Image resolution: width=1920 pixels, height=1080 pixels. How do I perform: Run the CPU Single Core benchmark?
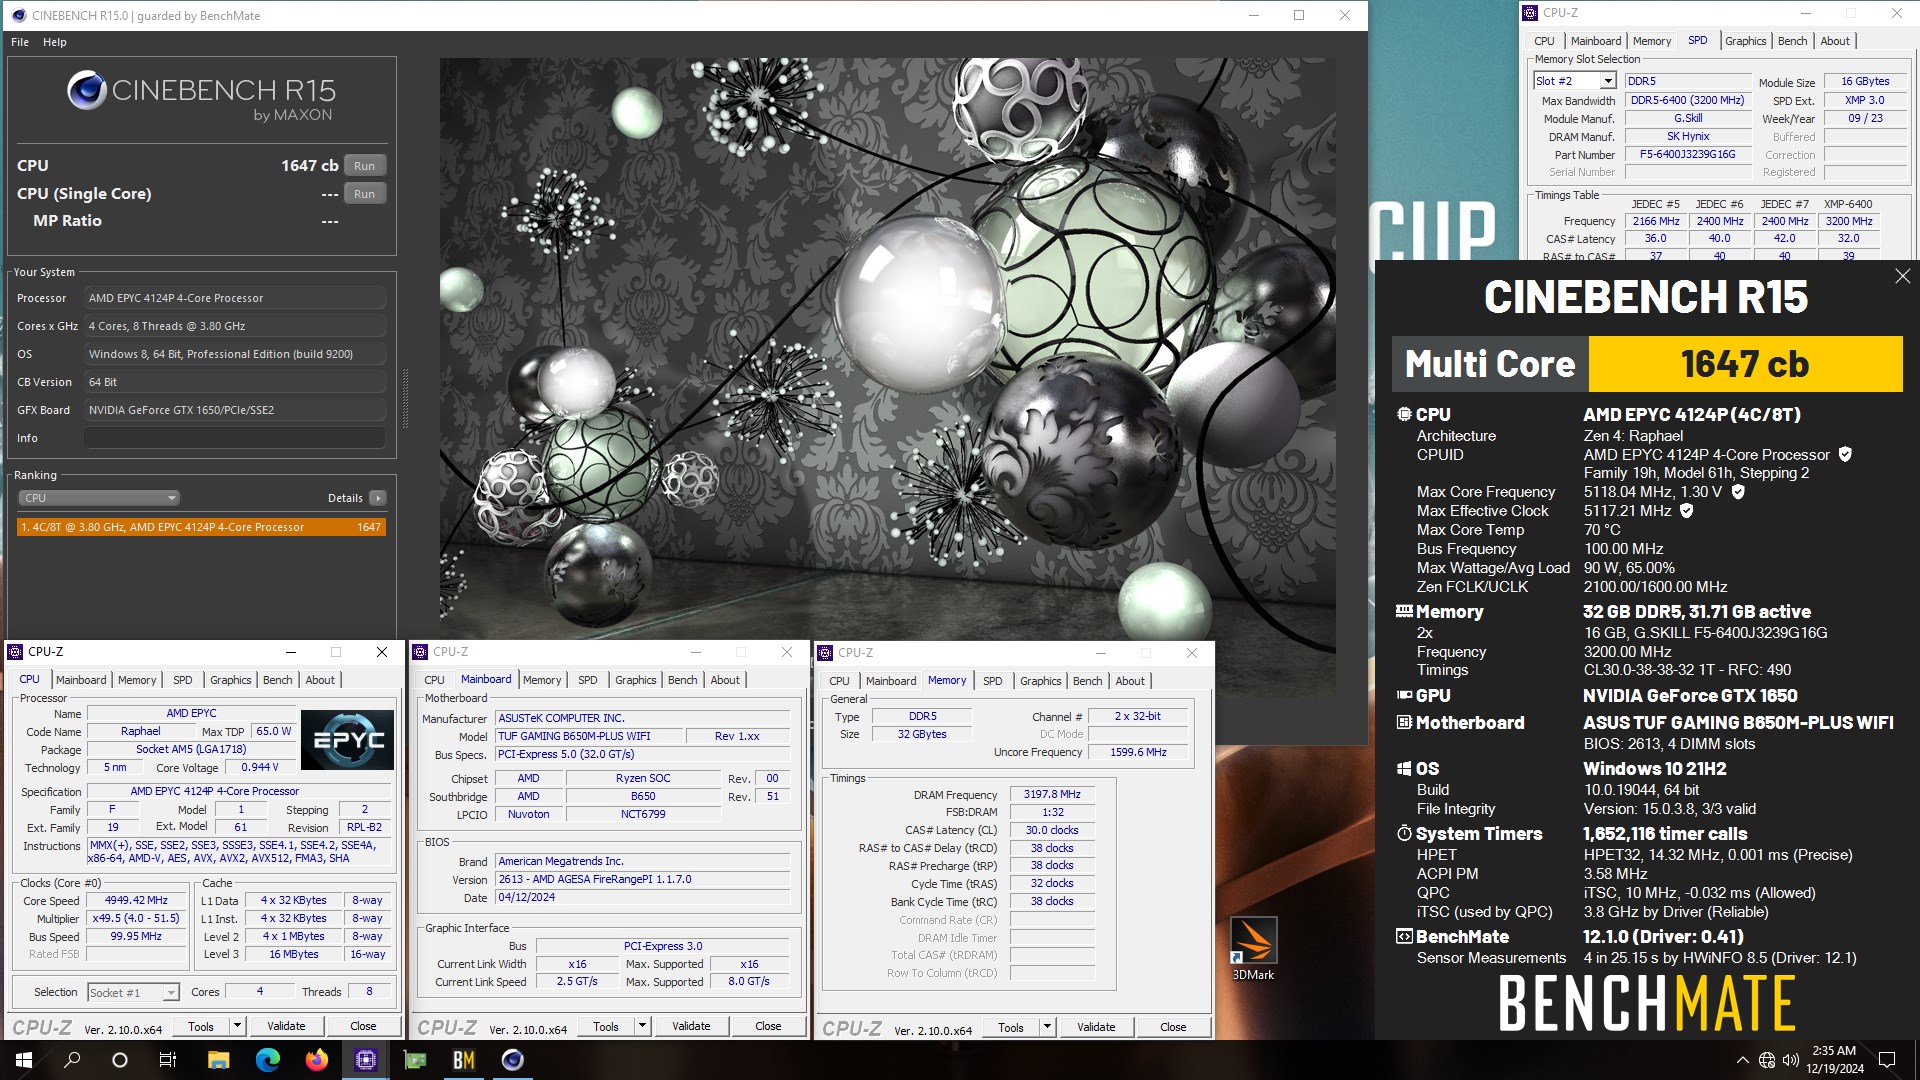click(364, 194)
